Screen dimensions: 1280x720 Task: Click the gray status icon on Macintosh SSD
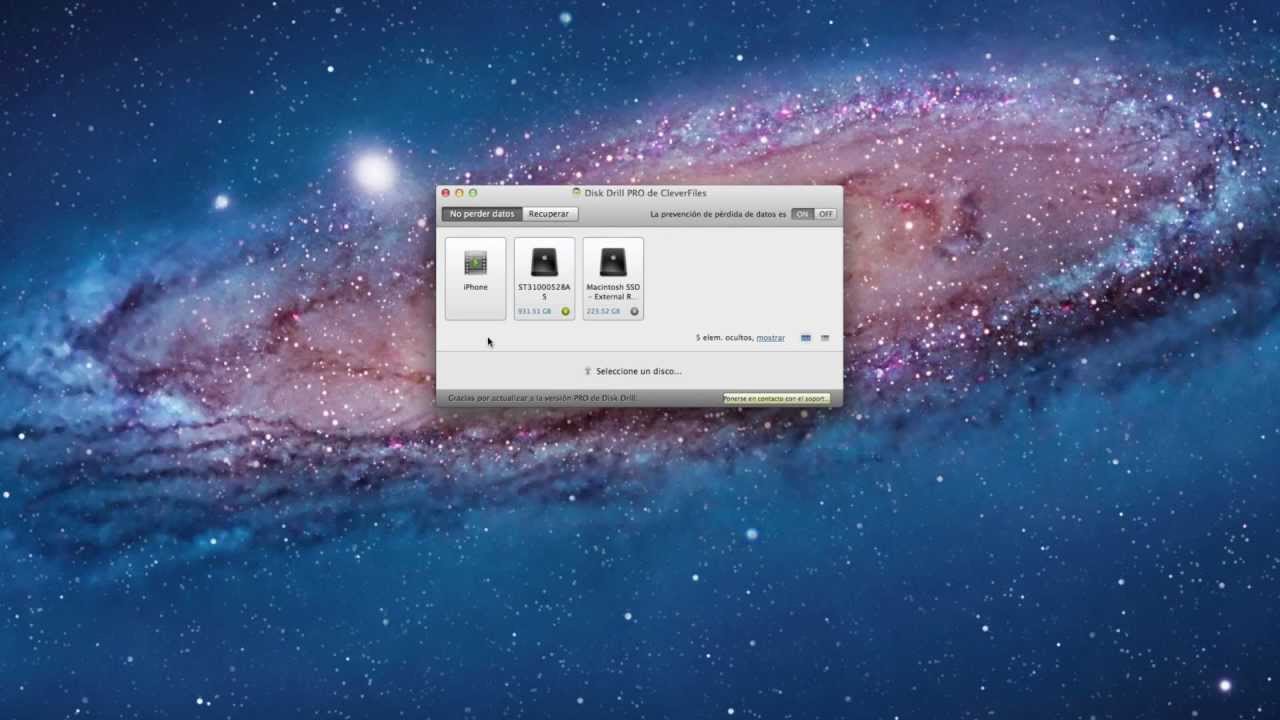coord(634,311)
